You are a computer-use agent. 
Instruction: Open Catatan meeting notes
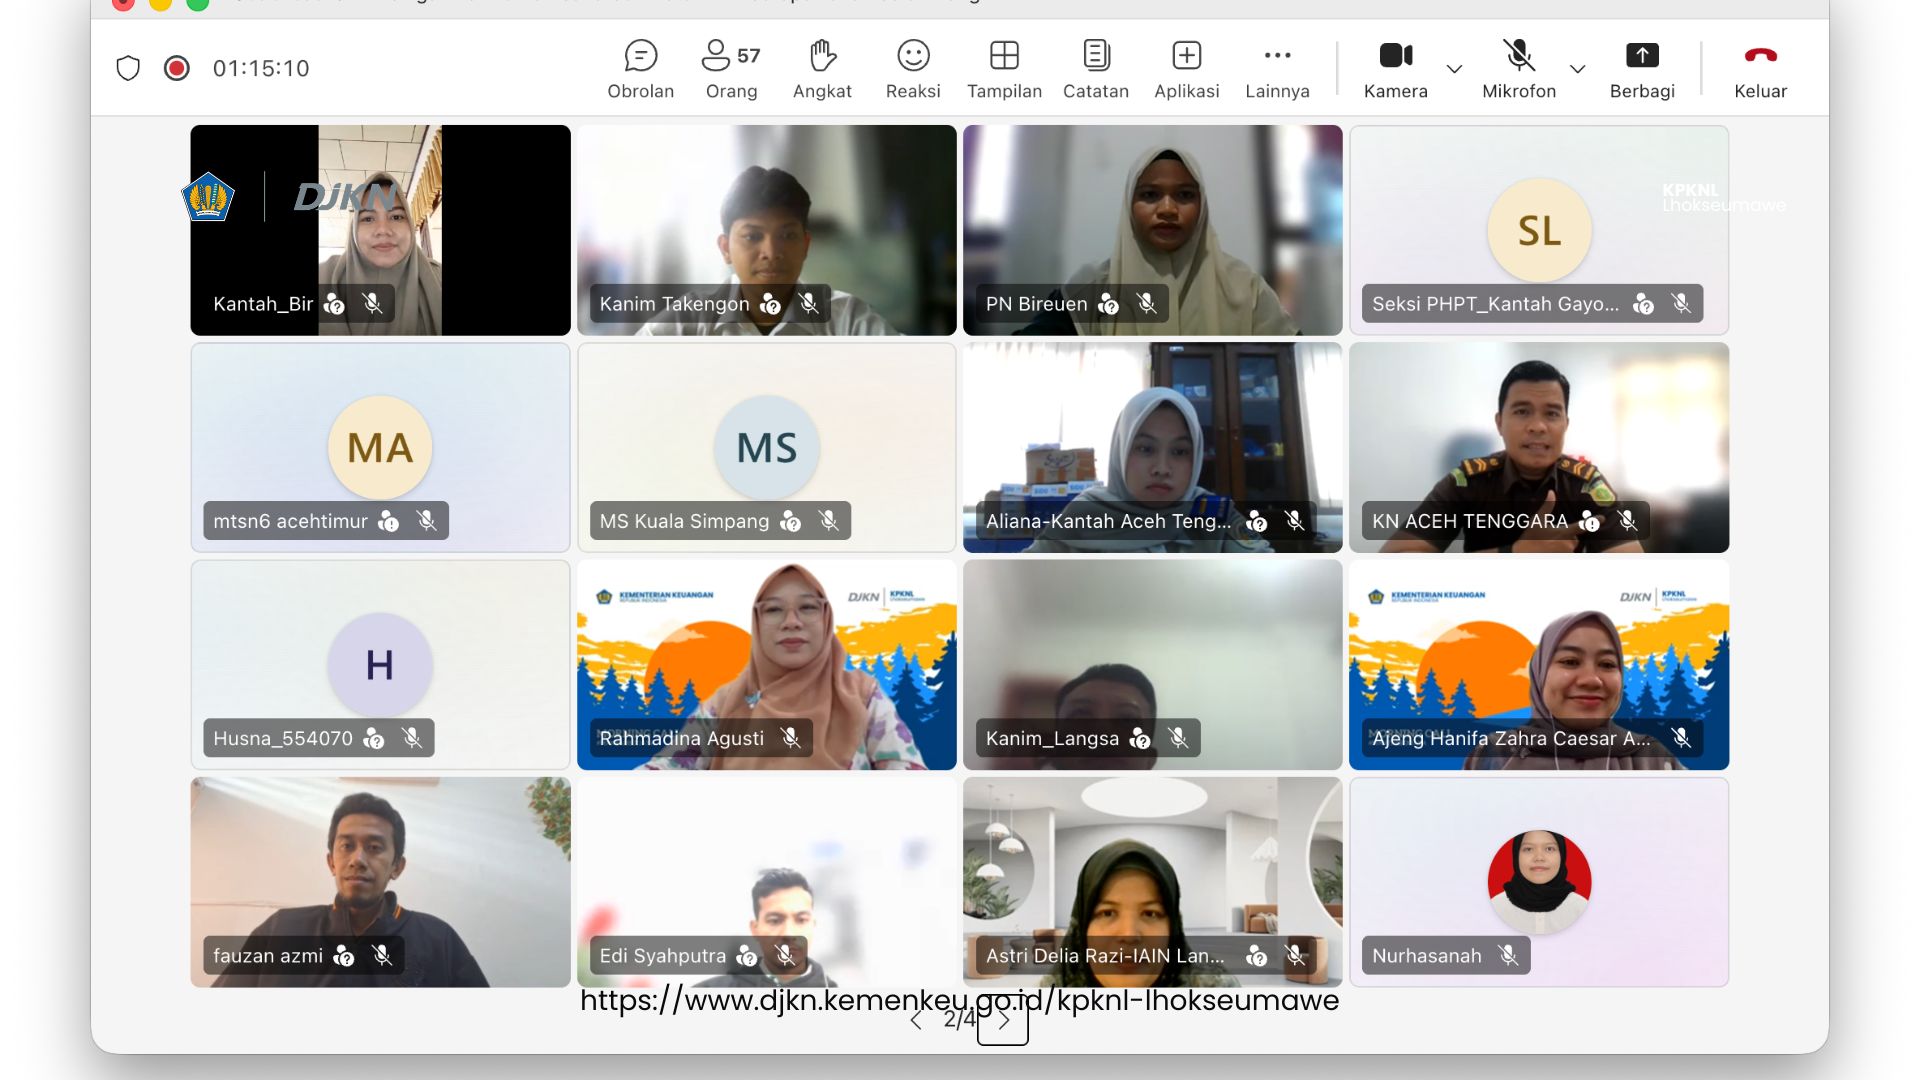tap(1096, 68)
